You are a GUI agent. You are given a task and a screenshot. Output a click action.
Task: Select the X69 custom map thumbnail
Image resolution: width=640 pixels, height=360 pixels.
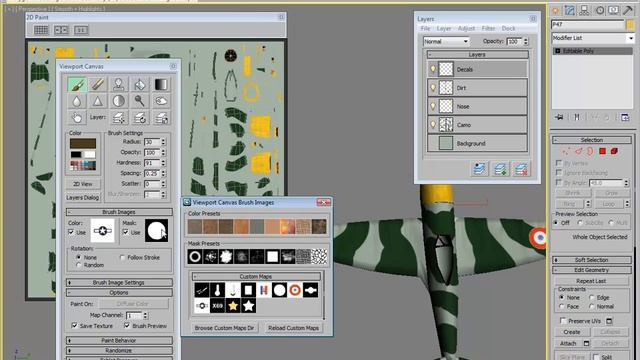click(217, 306)
